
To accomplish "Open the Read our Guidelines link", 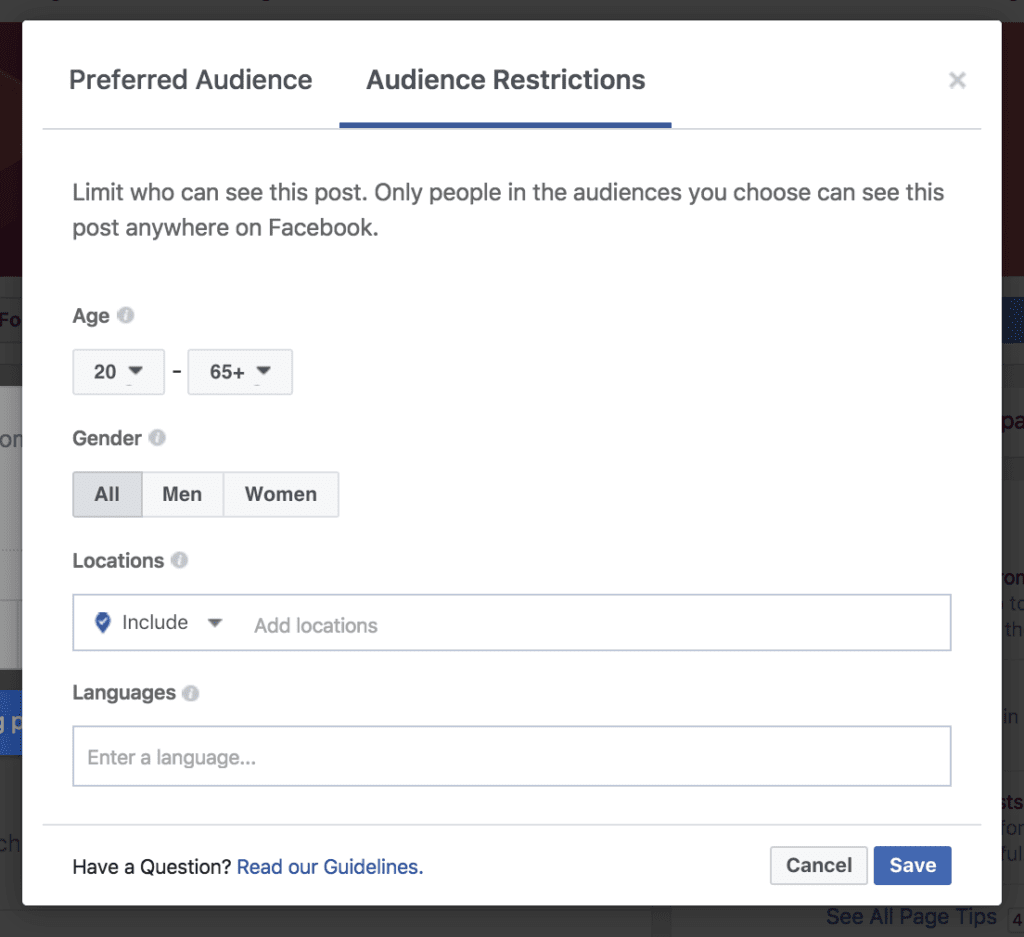I will click(330, 866).
